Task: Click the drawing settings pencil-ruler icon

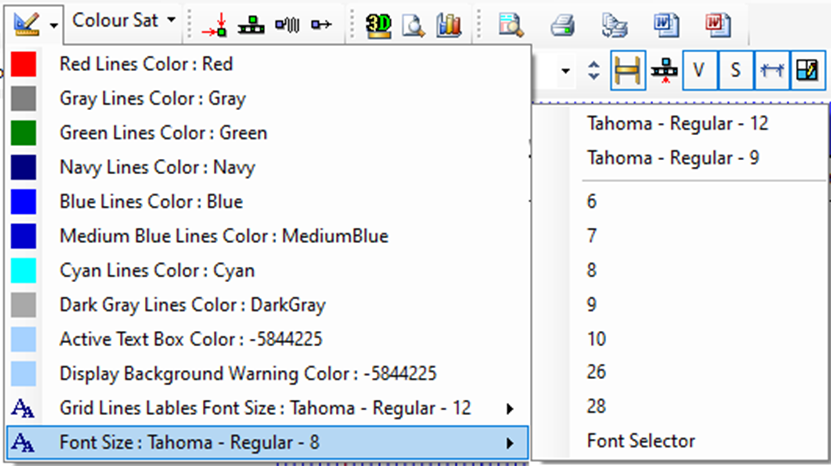Action: pyautogui.click(x=26, y=24)
